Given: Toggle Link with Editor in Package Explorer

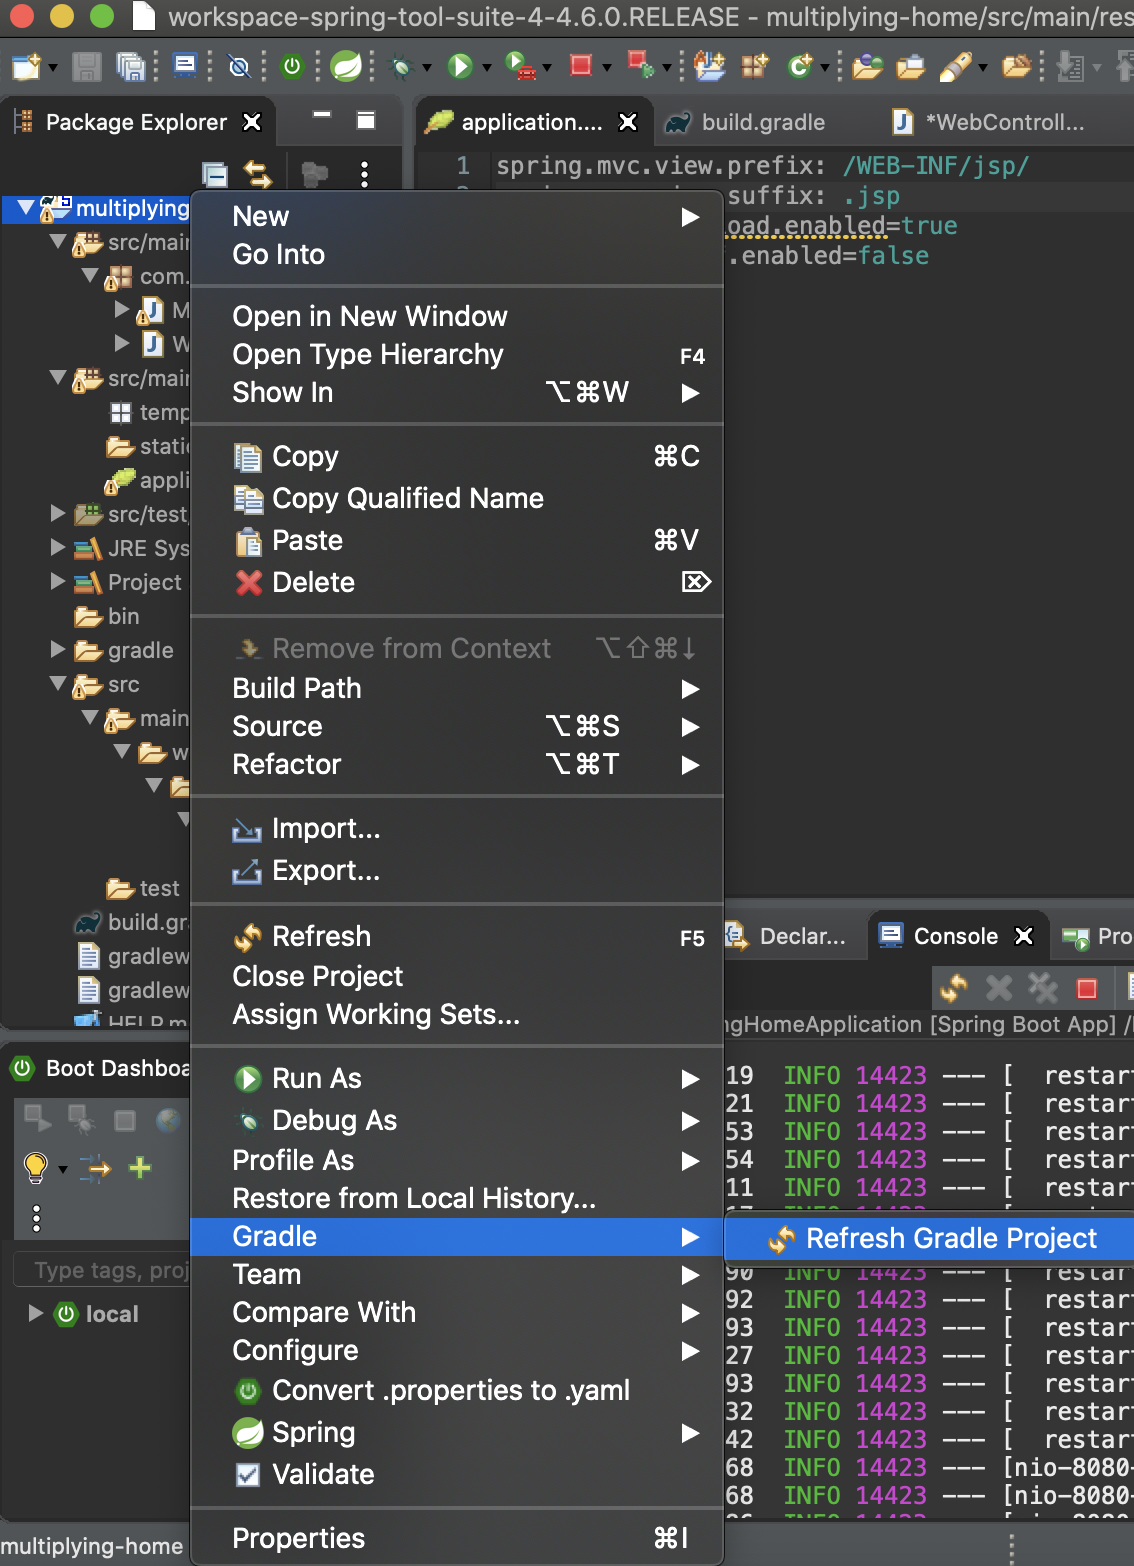Looking at the screenshot, I should pyautogui.click(x=258, y=175).
